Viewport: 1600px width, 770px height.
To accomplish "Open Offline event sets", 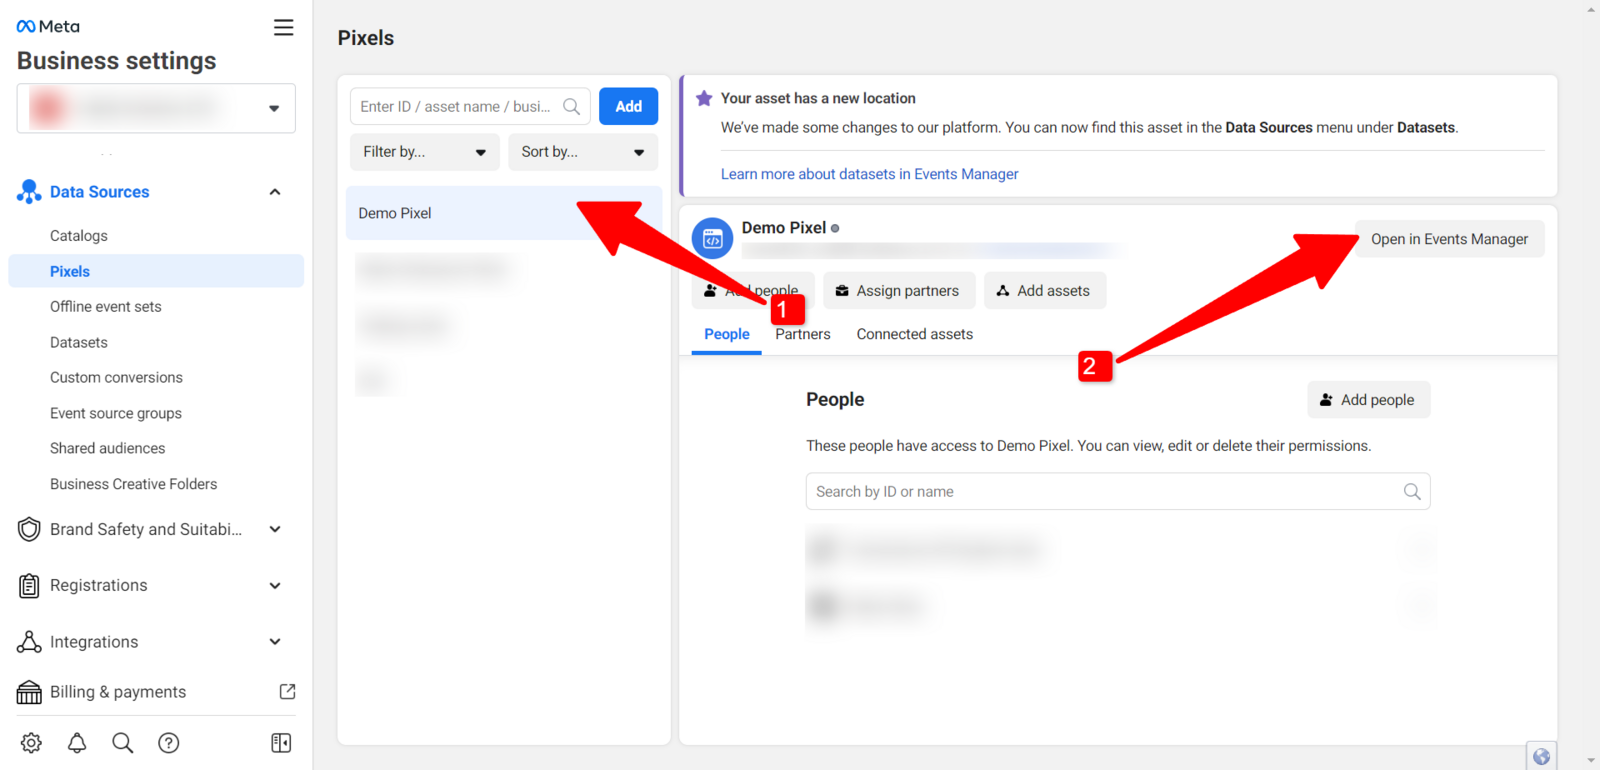I will [106, 307].
